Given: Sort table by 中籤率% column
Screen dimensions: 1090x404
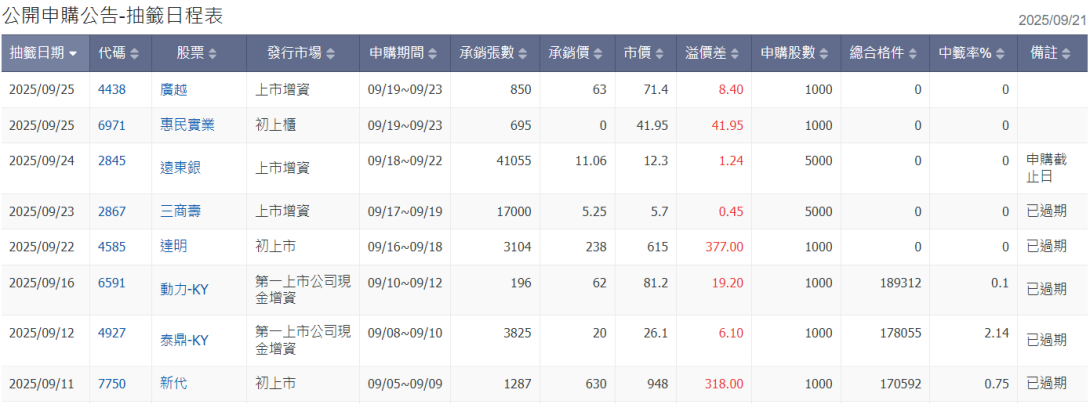Looking at the screenshot, I should click(973, 53).
